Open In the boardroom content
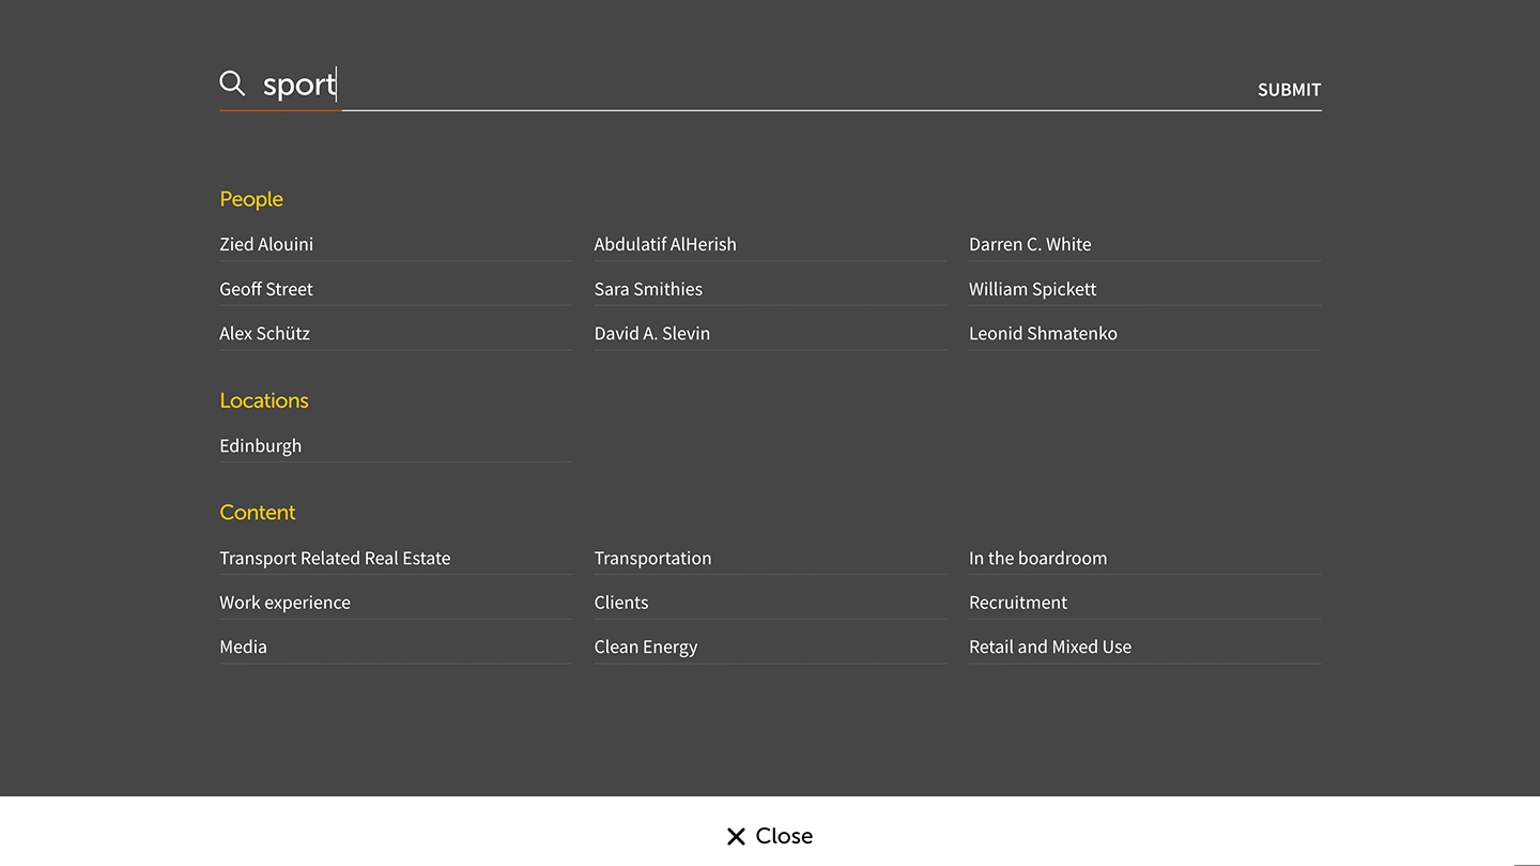Image resolution: width=1540 pixels, height=866 pixels. tap(1038, 558)
